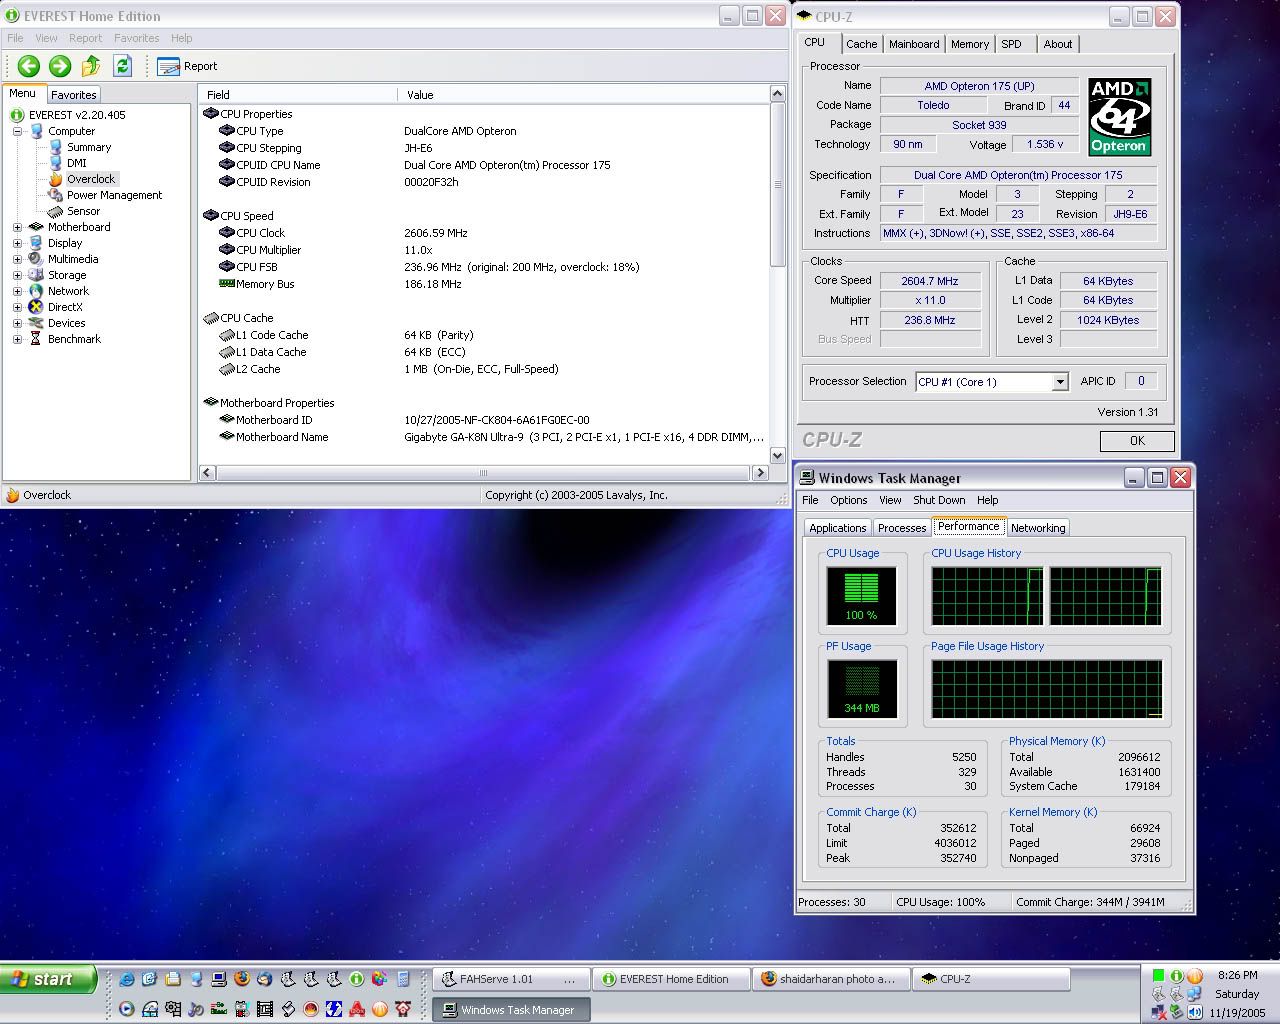
Task: Expand the Storage tree node
Action: click(17, 275)
